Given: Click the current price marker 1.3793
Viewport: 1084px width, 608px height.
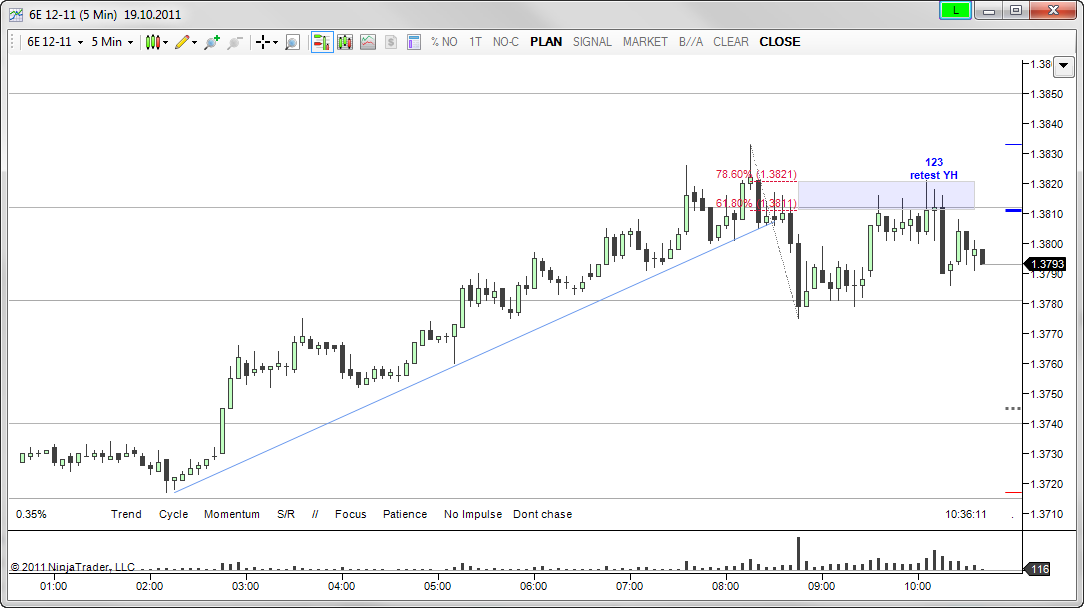Looking at the screenshot, I should pos(1045,264).
